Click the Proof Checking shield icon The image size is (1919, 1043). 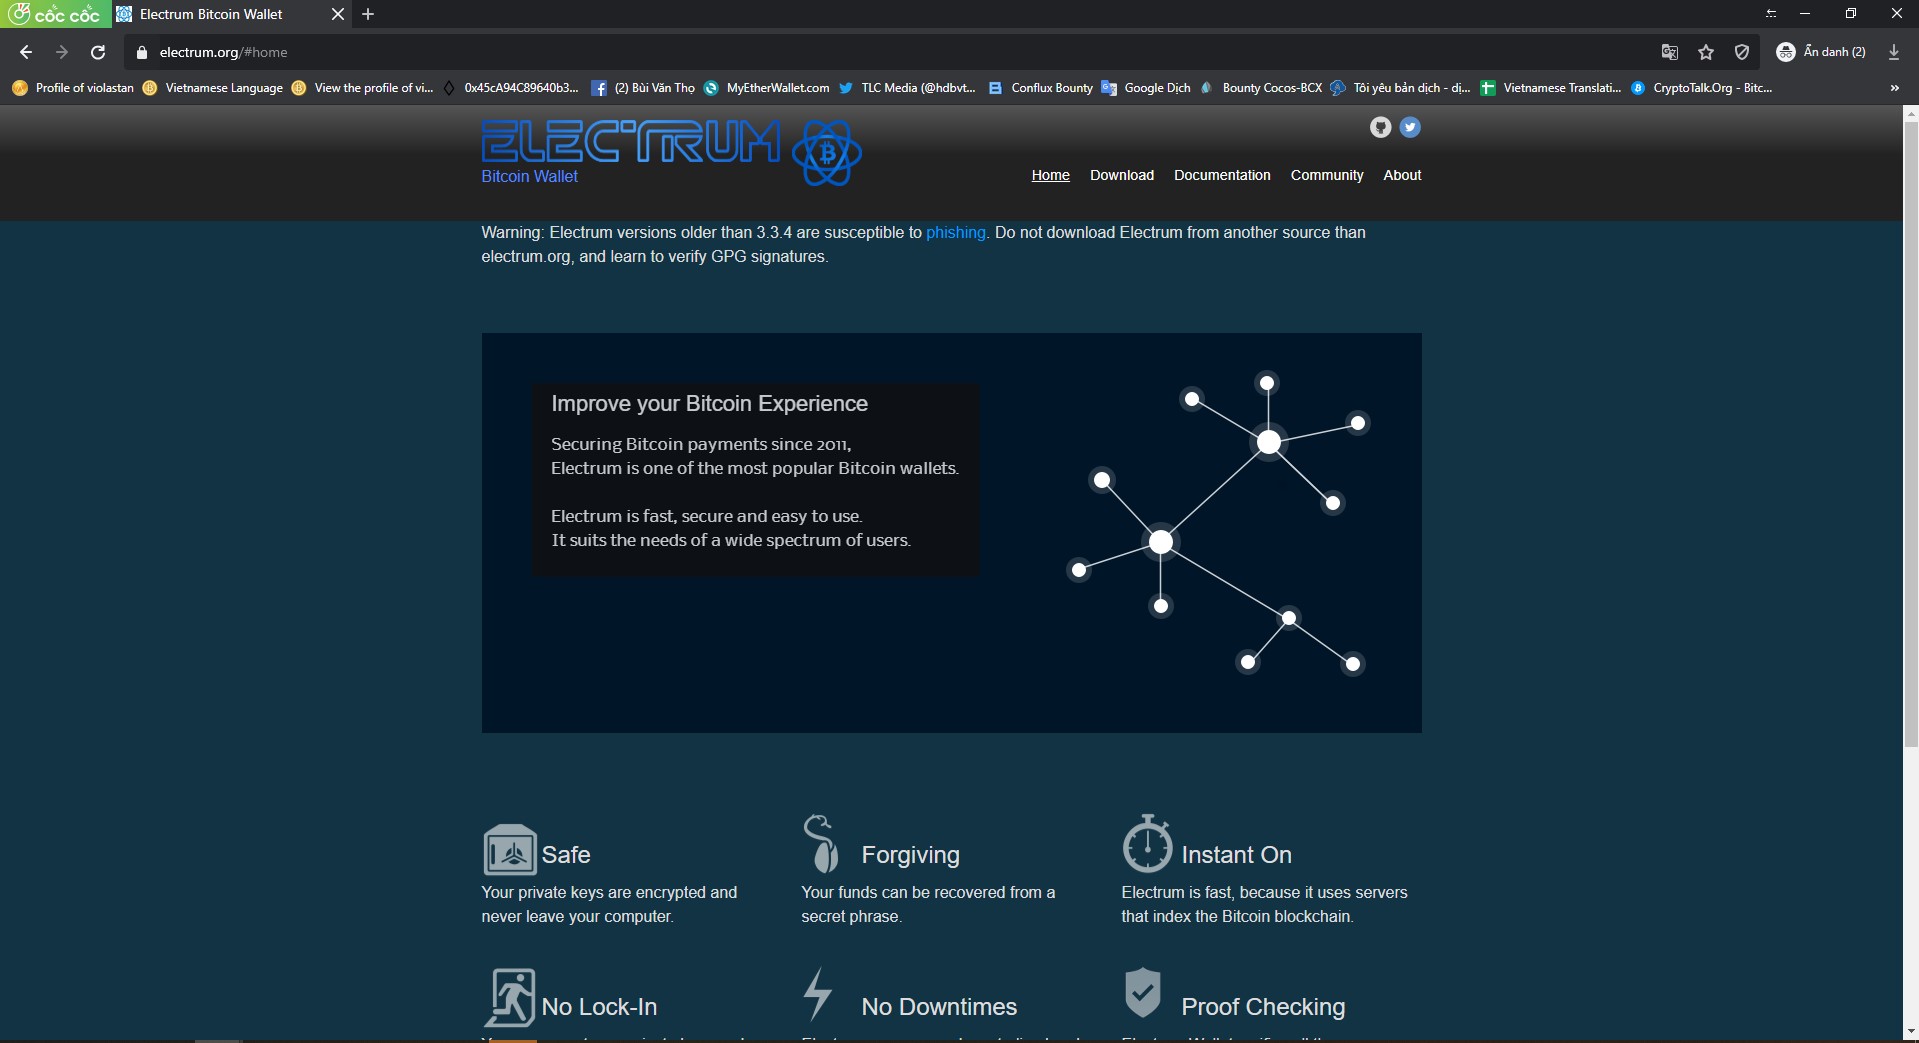(x=1143, y=992)
